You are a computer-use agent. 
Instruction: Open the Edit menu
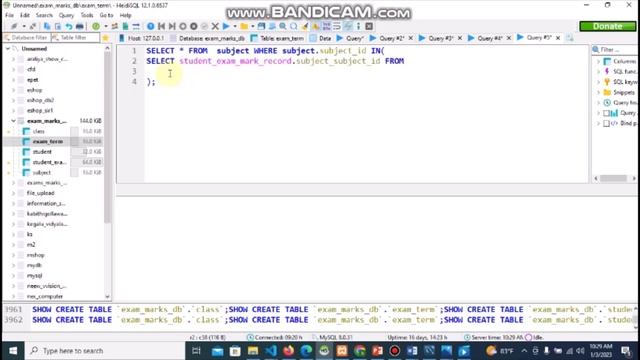(25, 15)
